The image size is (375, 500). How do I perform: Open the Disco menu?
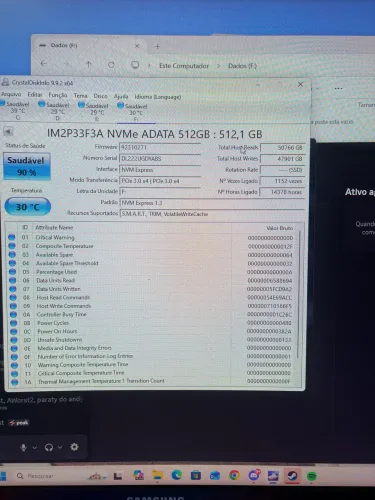coord(100,96)
